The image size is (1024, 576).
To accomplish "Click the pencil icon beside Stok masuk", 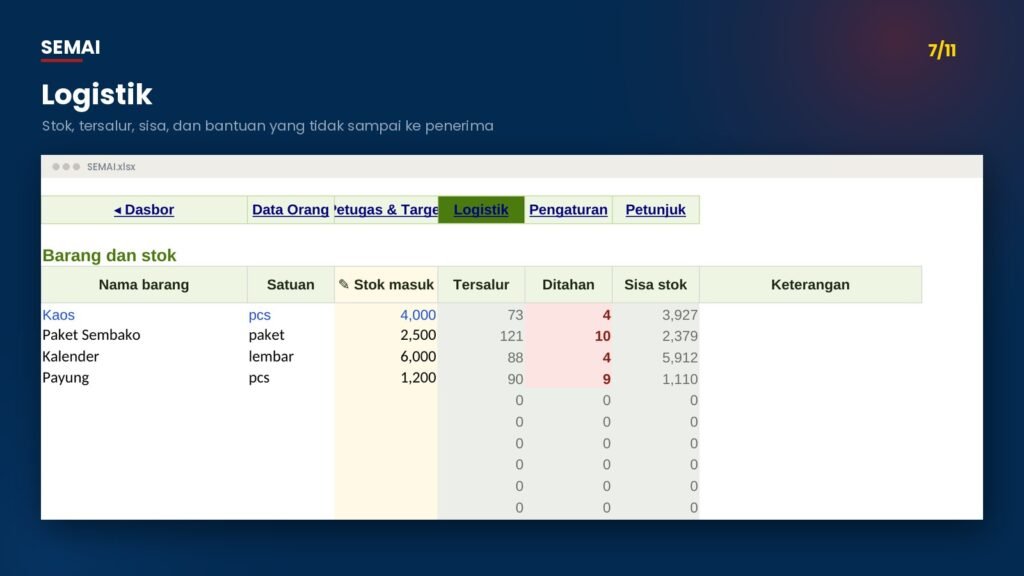I will (x=344, y=284).
